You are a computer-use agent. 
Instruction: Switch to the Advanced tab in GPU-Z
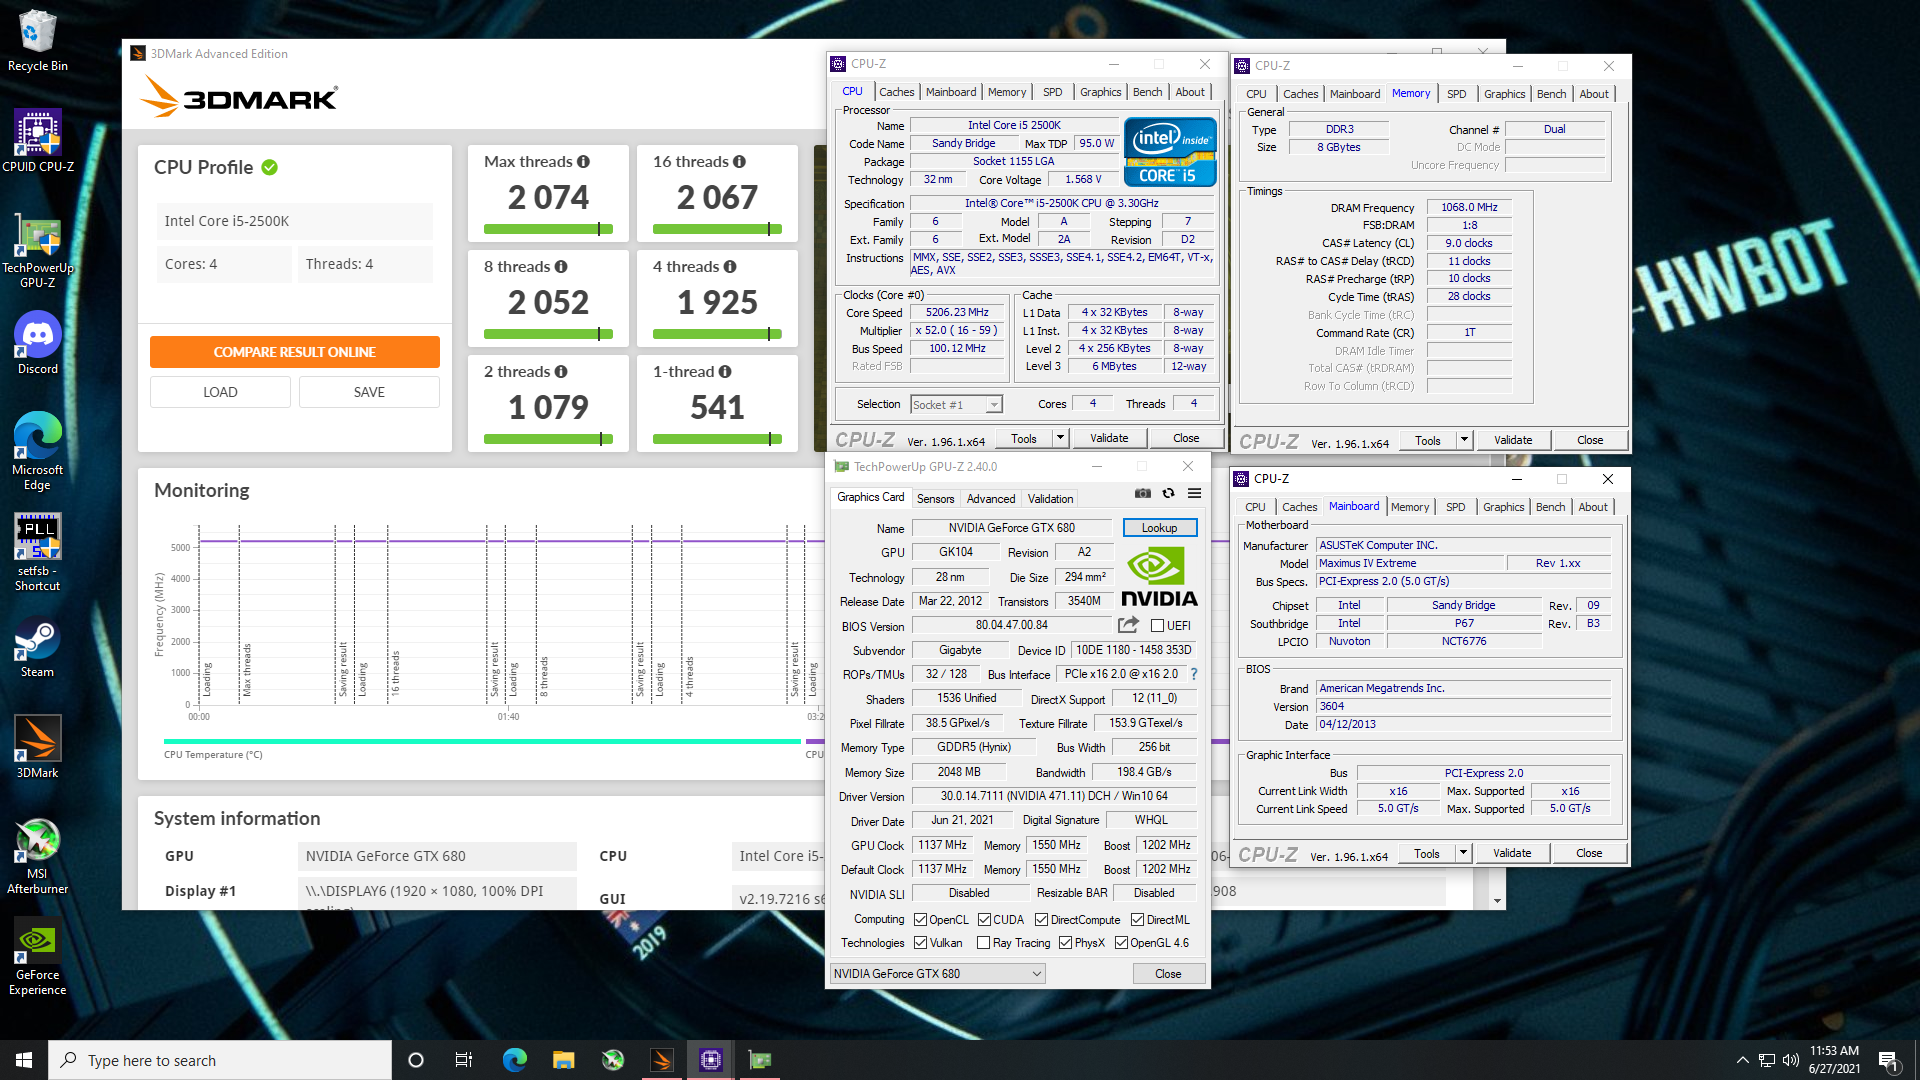pyautogui.click(x=991, y=498)
